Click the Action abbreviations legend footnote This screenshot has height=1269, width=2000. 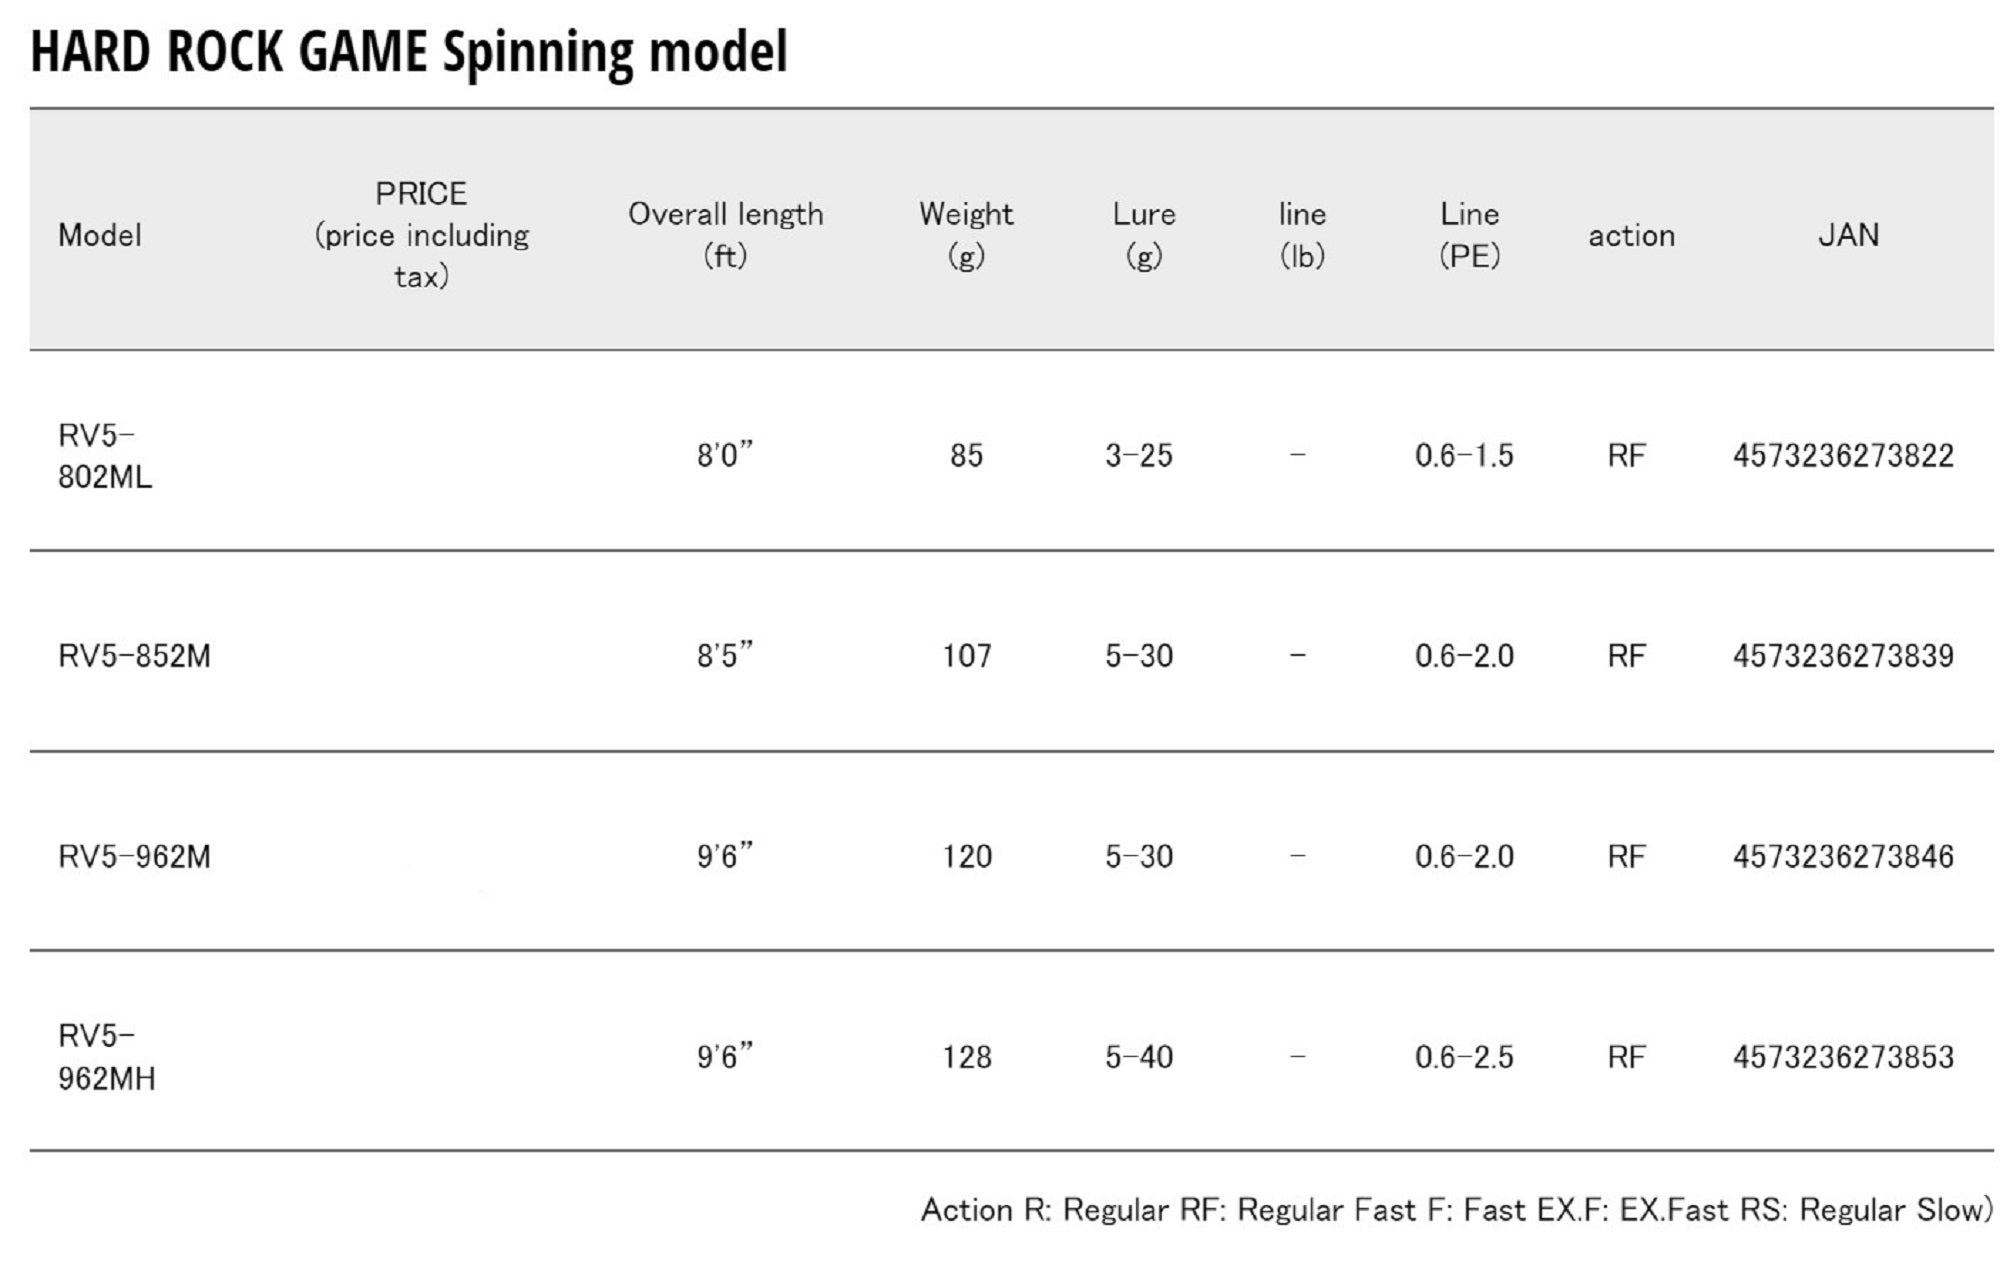pos(1456,1210)
